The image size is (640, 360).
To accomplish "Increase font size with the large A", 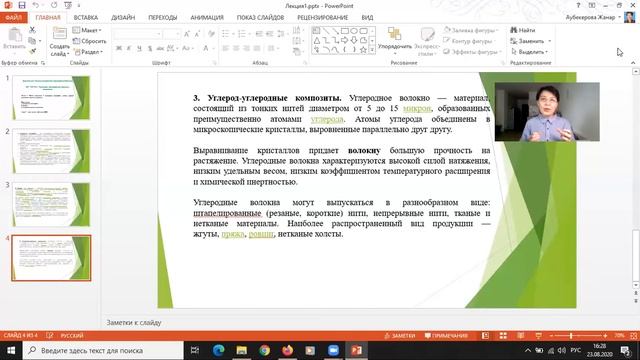I will [187, 34].
